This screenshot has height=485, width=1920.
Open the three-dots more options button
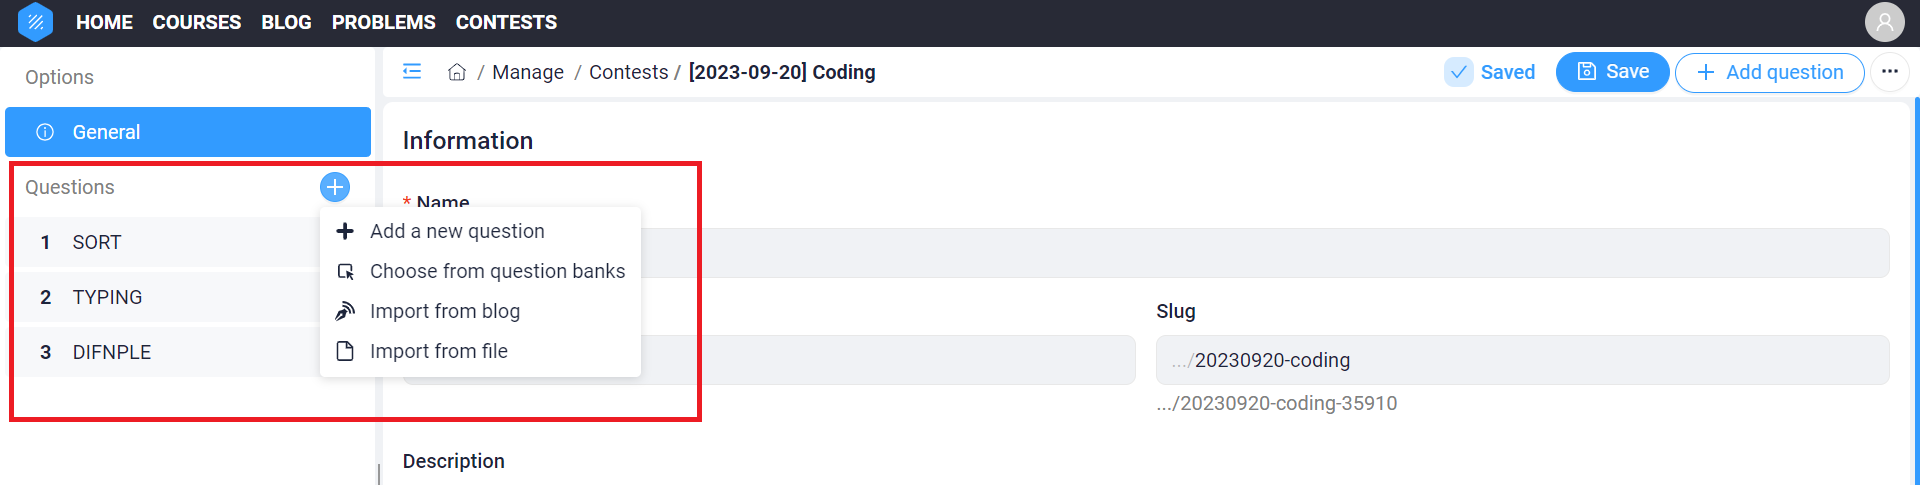click(x=1889, y=72)
